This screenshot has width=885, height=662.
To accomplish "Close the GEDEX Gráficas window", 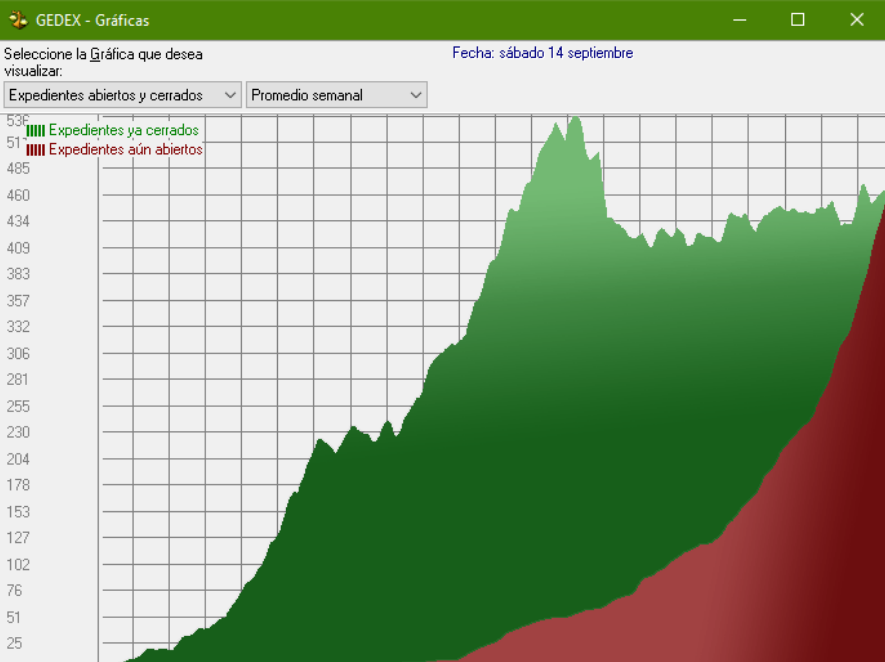I will [x=857, y=20].
